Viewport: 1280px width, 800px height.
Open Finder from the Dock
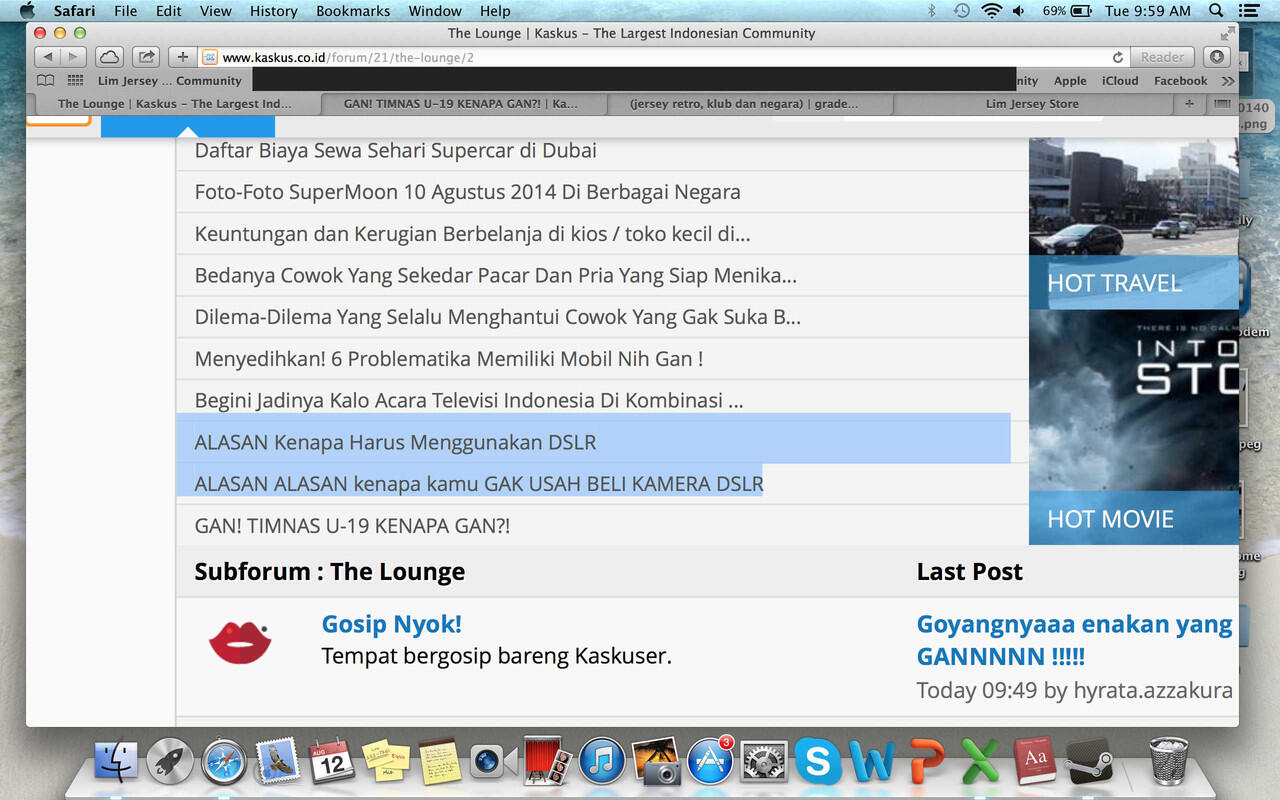click(117, 763)
